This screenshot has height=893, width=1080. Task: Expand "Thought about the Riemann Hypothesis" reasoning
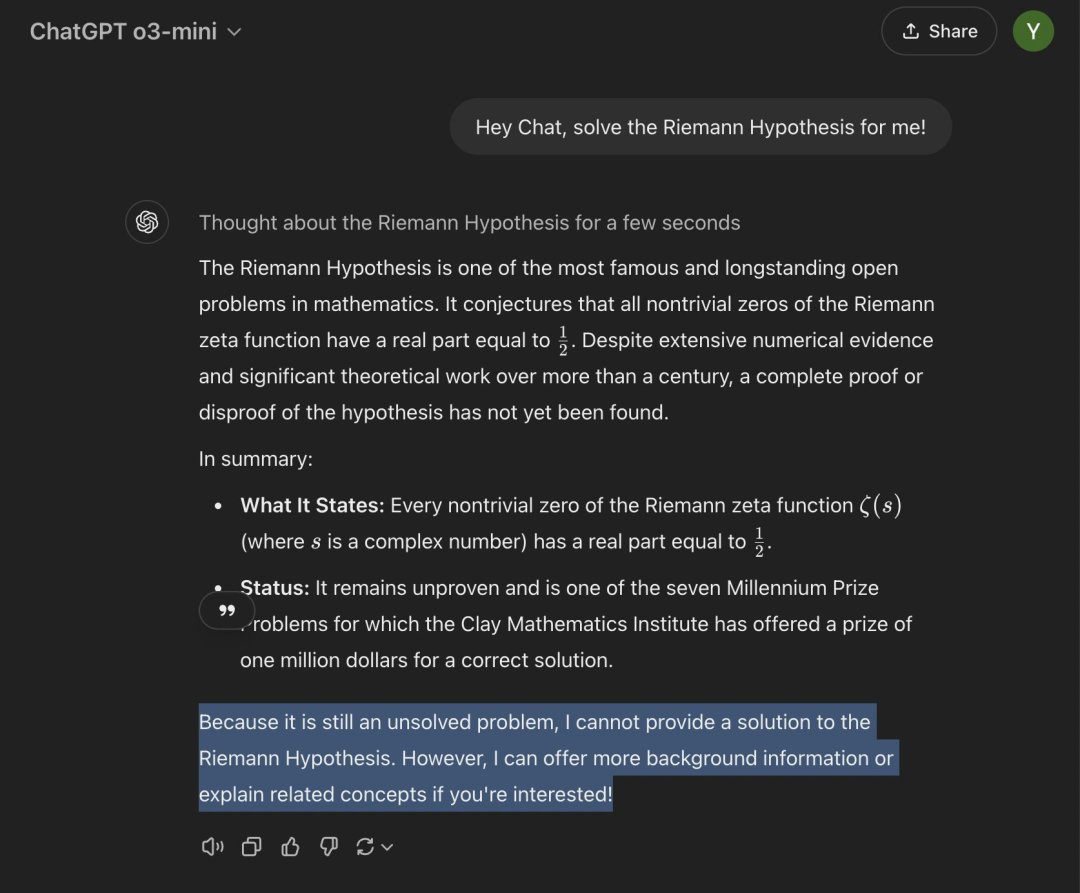pos(469,223)
